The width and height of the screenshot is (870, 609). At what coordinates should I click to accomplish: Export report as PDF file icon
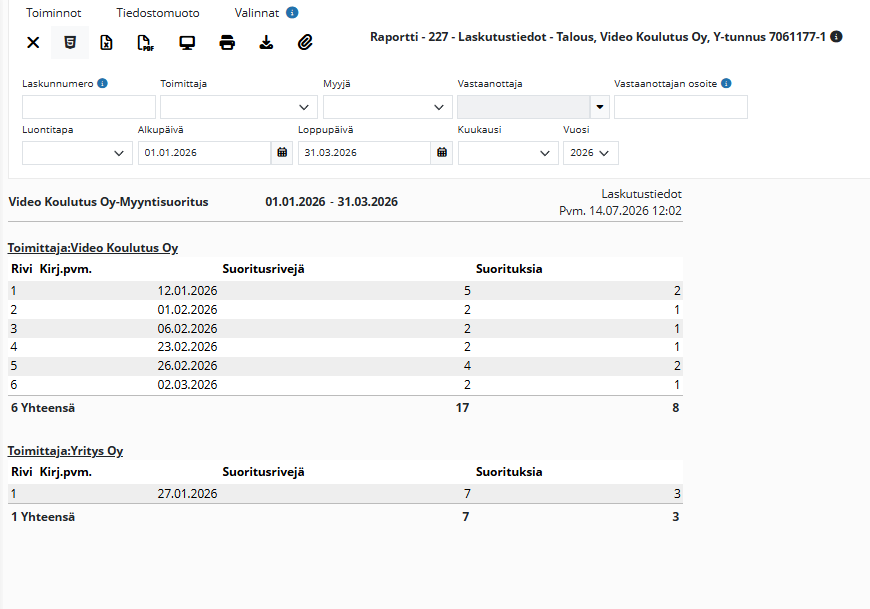coord(145,42)
